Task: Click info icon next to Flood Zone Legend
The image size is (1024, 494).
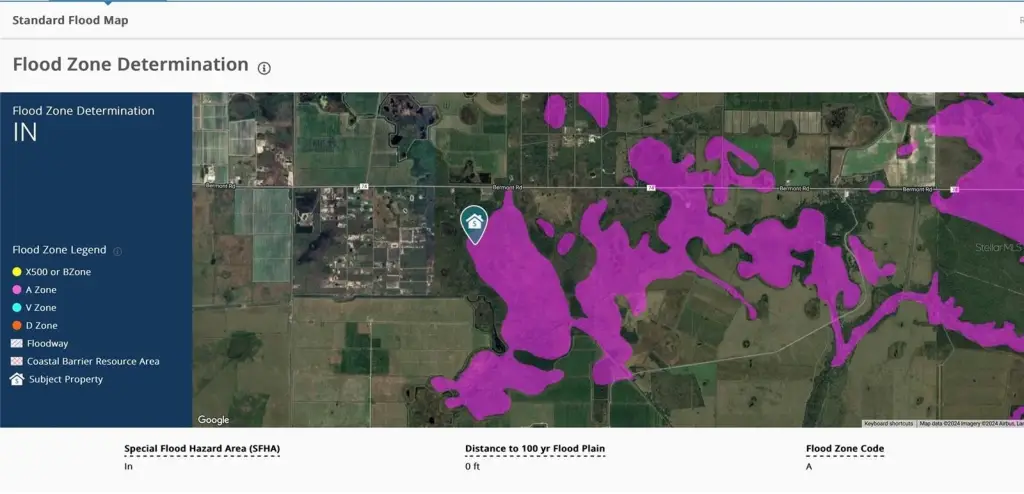Action: point(118,251)
